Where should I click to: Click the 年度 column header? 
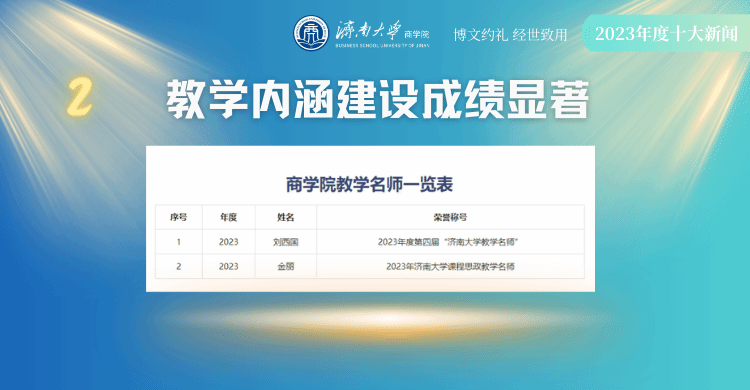[229, 217]
